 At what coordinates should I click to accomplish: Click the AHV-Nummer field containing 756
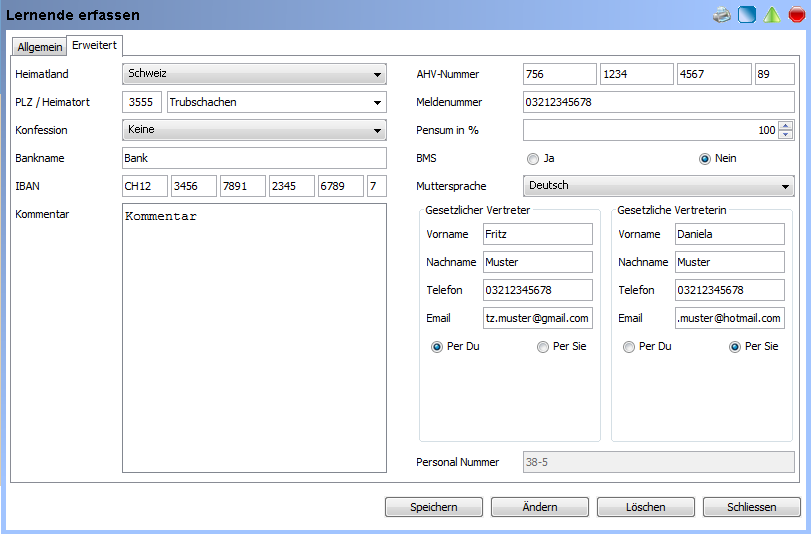click(560, 74)
